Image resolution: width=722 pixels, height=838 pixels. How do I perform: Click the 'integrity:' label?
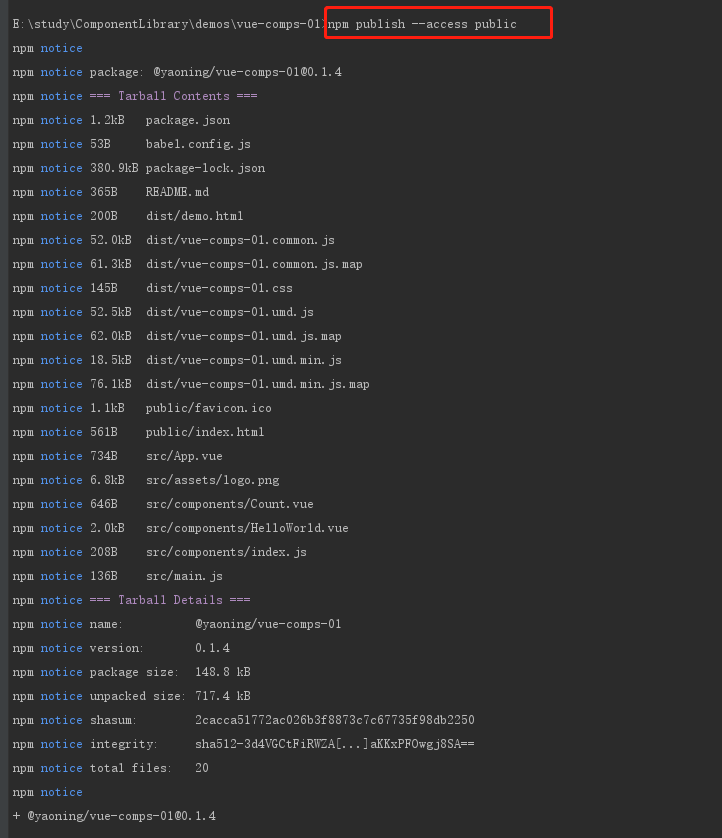pos(123,744)
